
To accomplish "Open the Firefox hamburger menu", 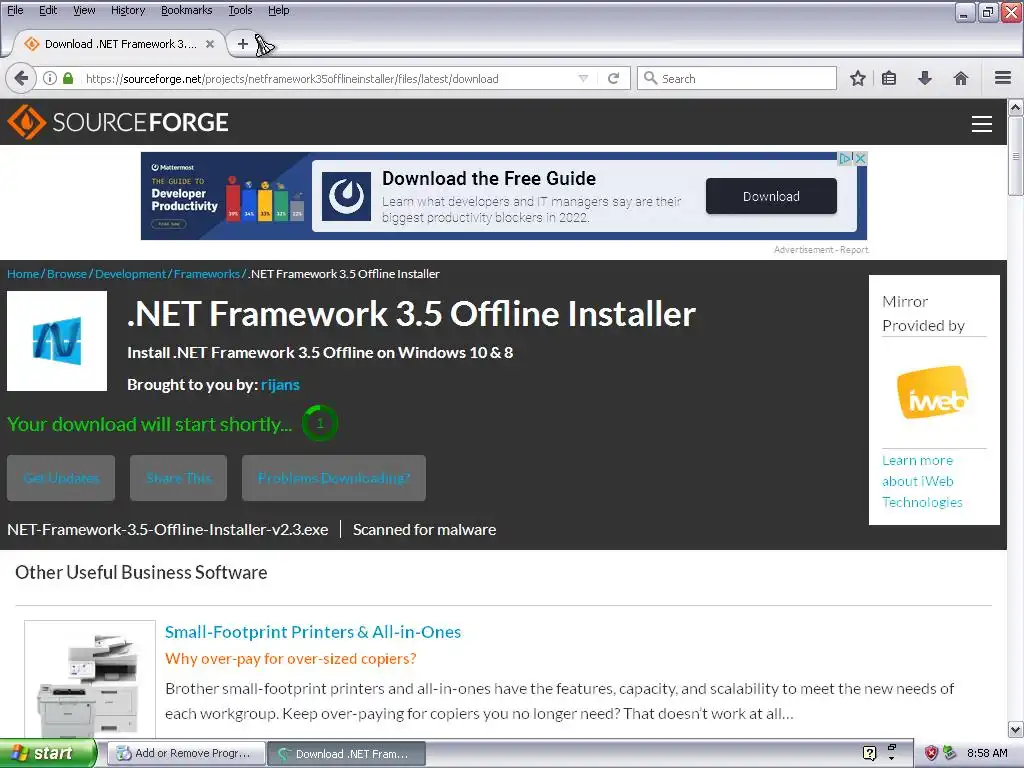I will pos(1003,78).
